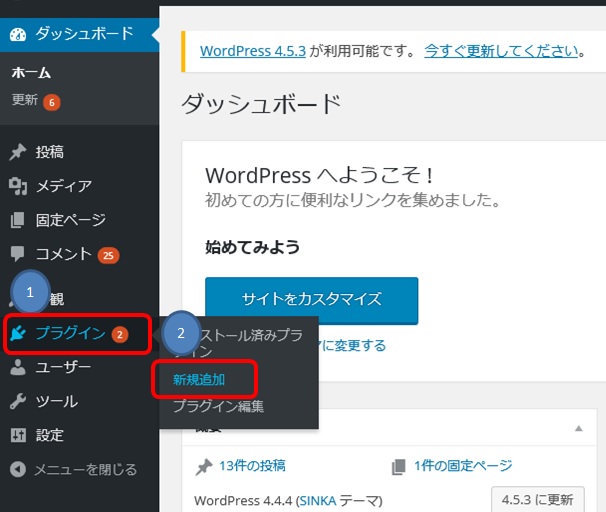
Task: Collapse the overview widget triangle
Action: pyautogui.click(x=579, y=428)
